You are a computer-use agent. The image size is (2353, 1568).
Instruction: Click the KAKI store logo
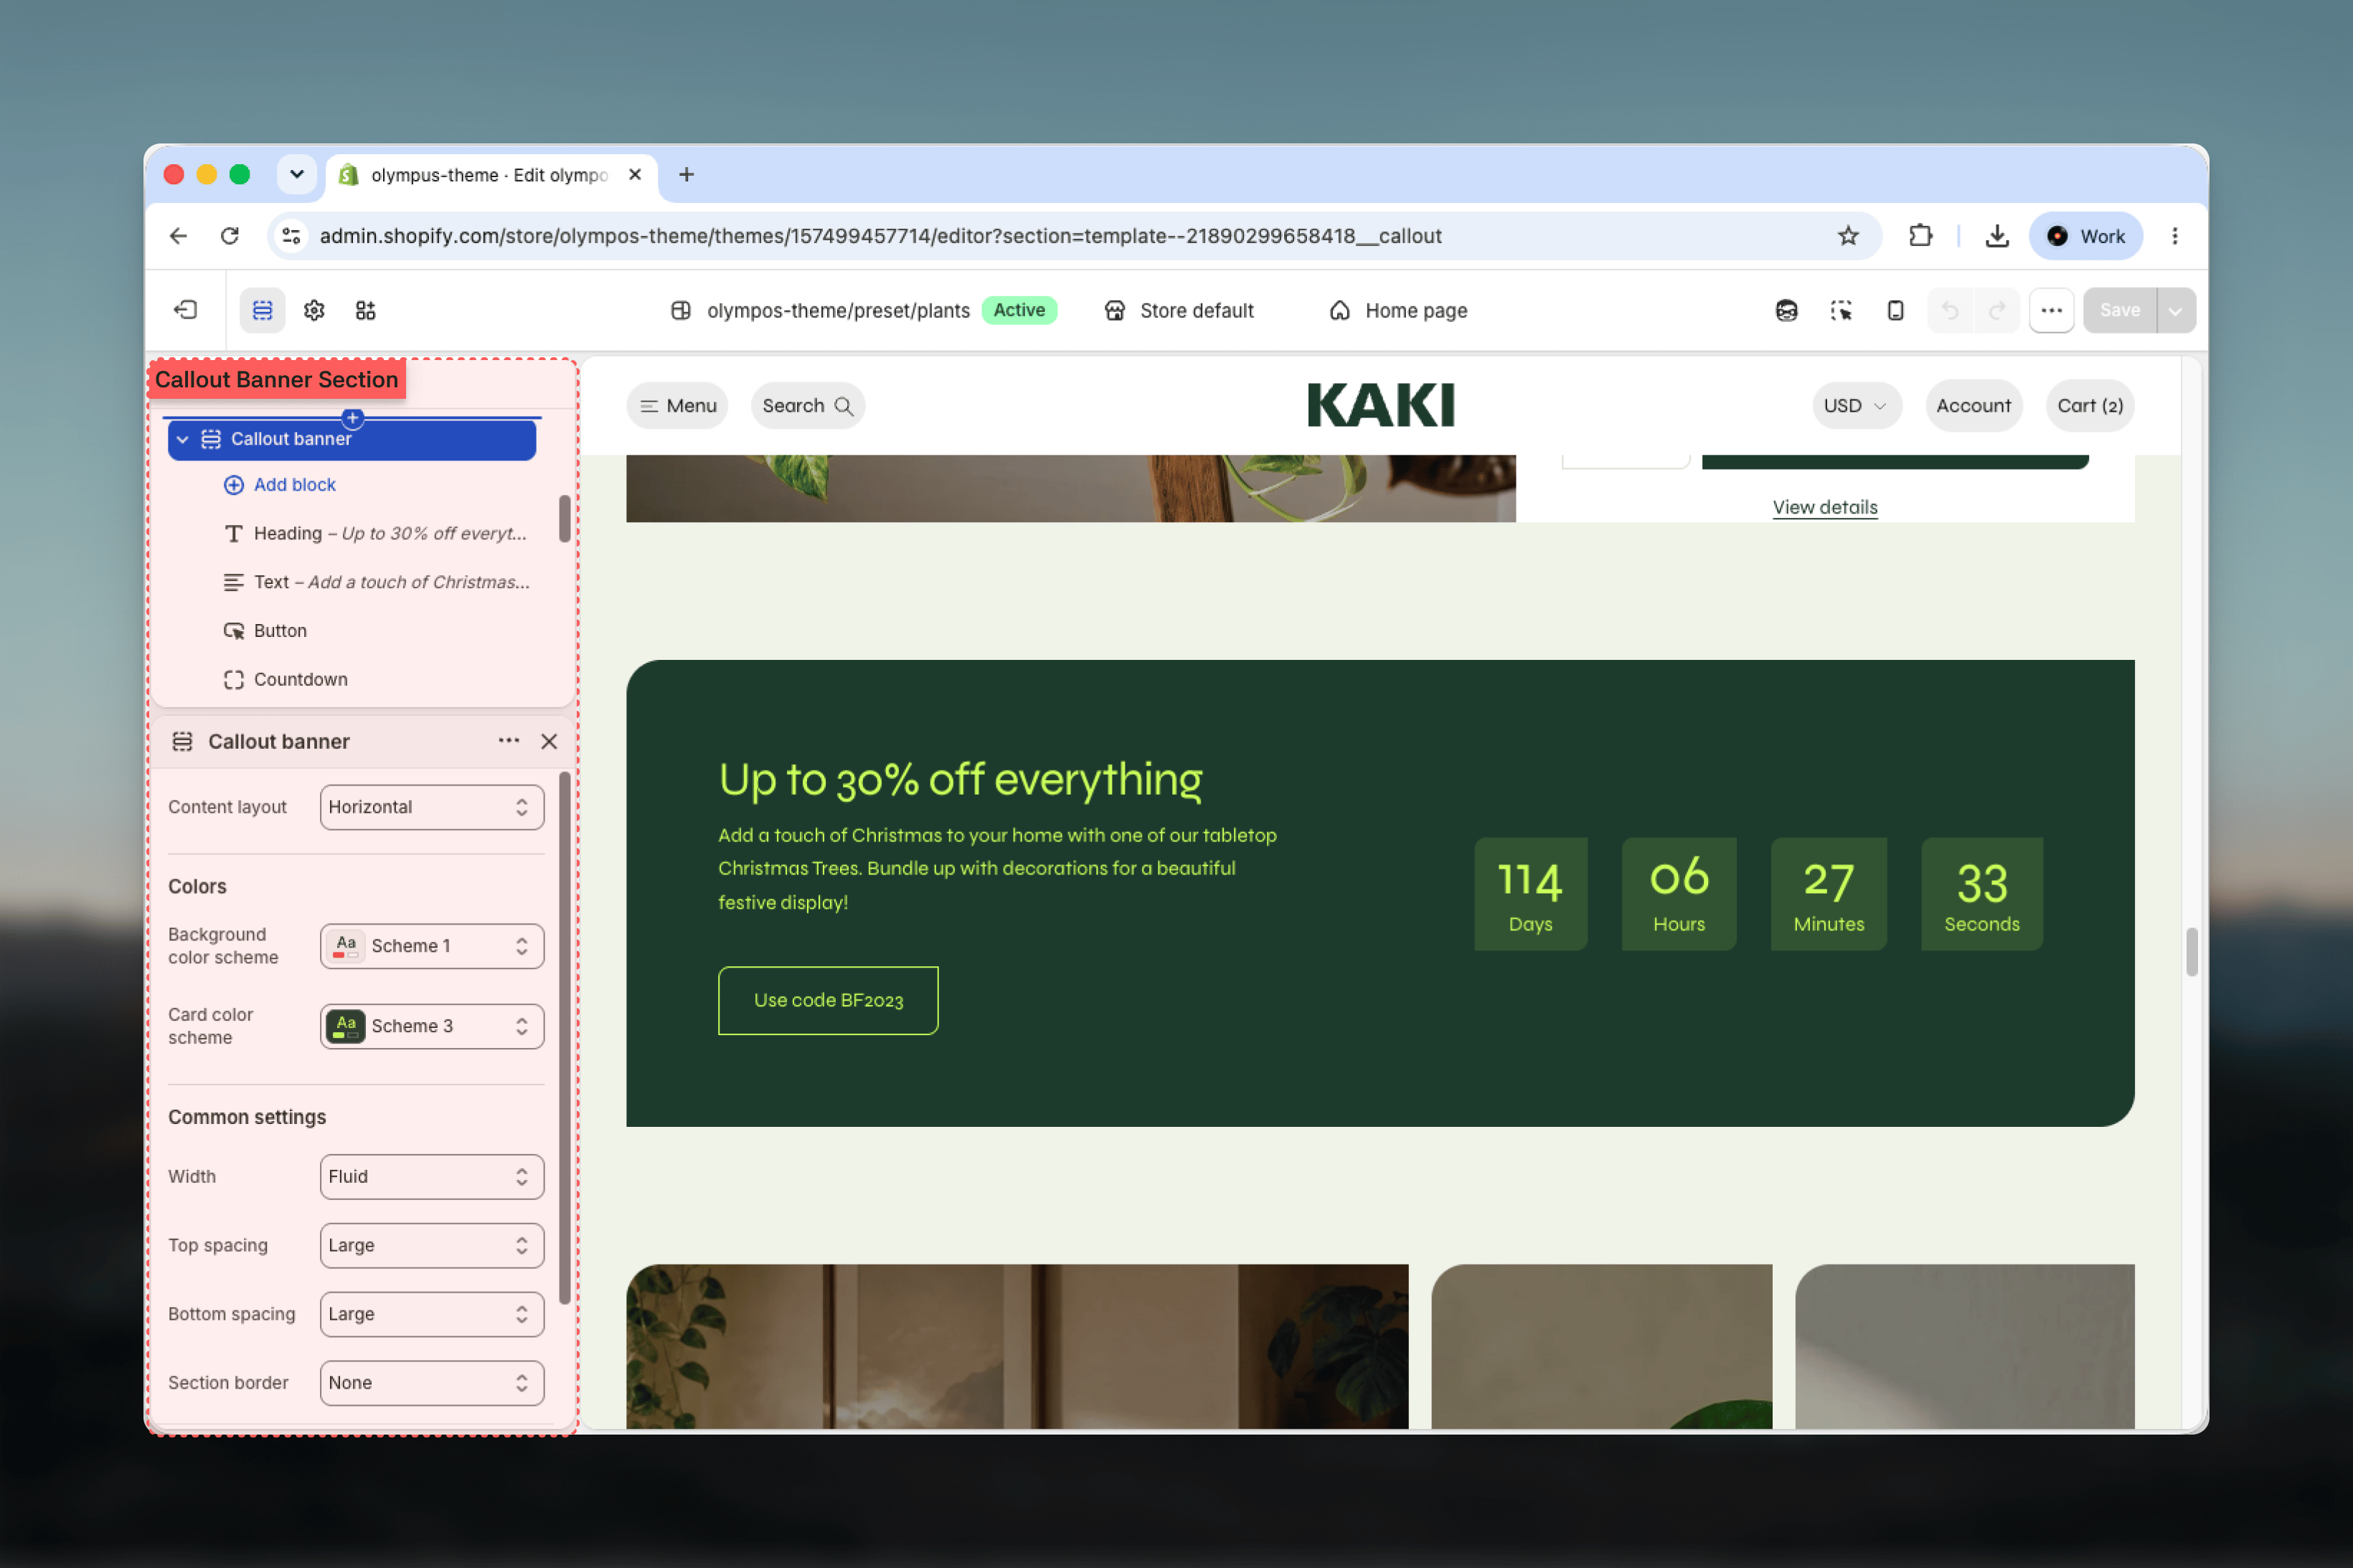pyautogui.click(x=1380, y=405)
